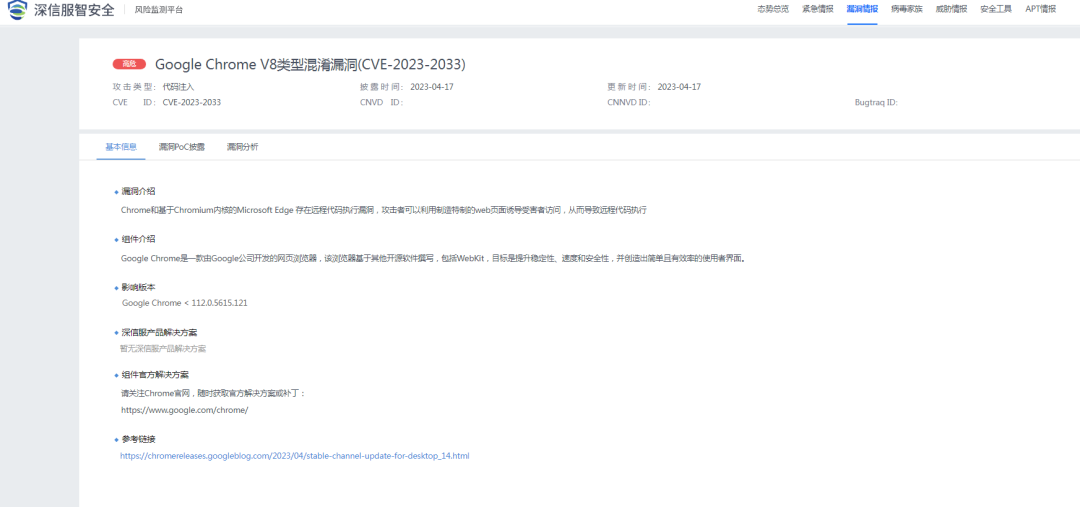Screen dimensions: 1080x507
Task: Click the 组件官方解决方案 section heading
Action: click(x=155, y=375)
